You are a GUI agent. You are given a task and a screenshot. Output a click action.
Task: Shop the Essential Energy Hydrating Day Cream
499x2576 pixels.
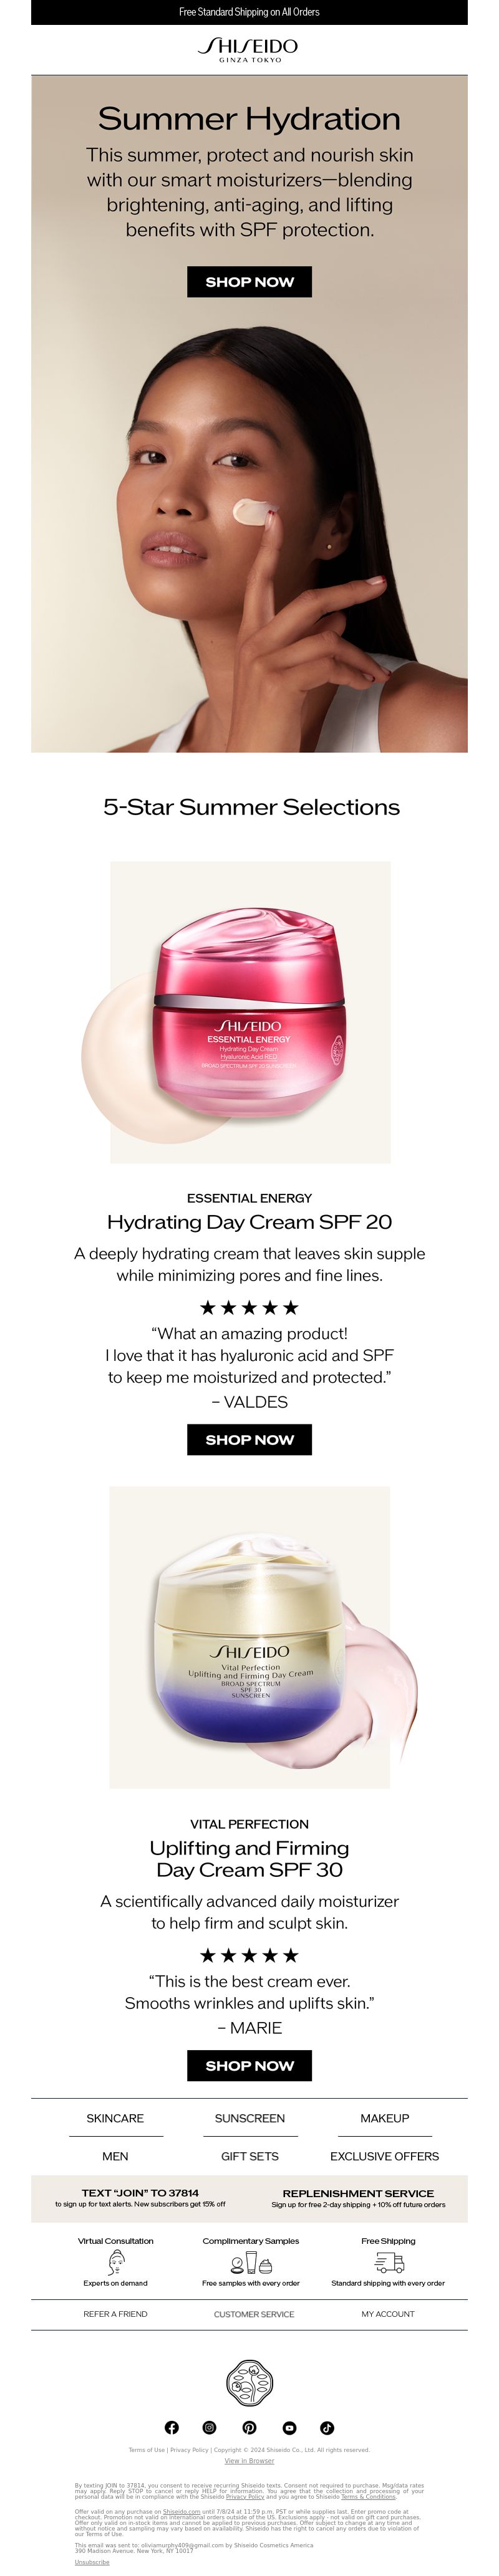pyautogui.click(x=249, y=1439)
